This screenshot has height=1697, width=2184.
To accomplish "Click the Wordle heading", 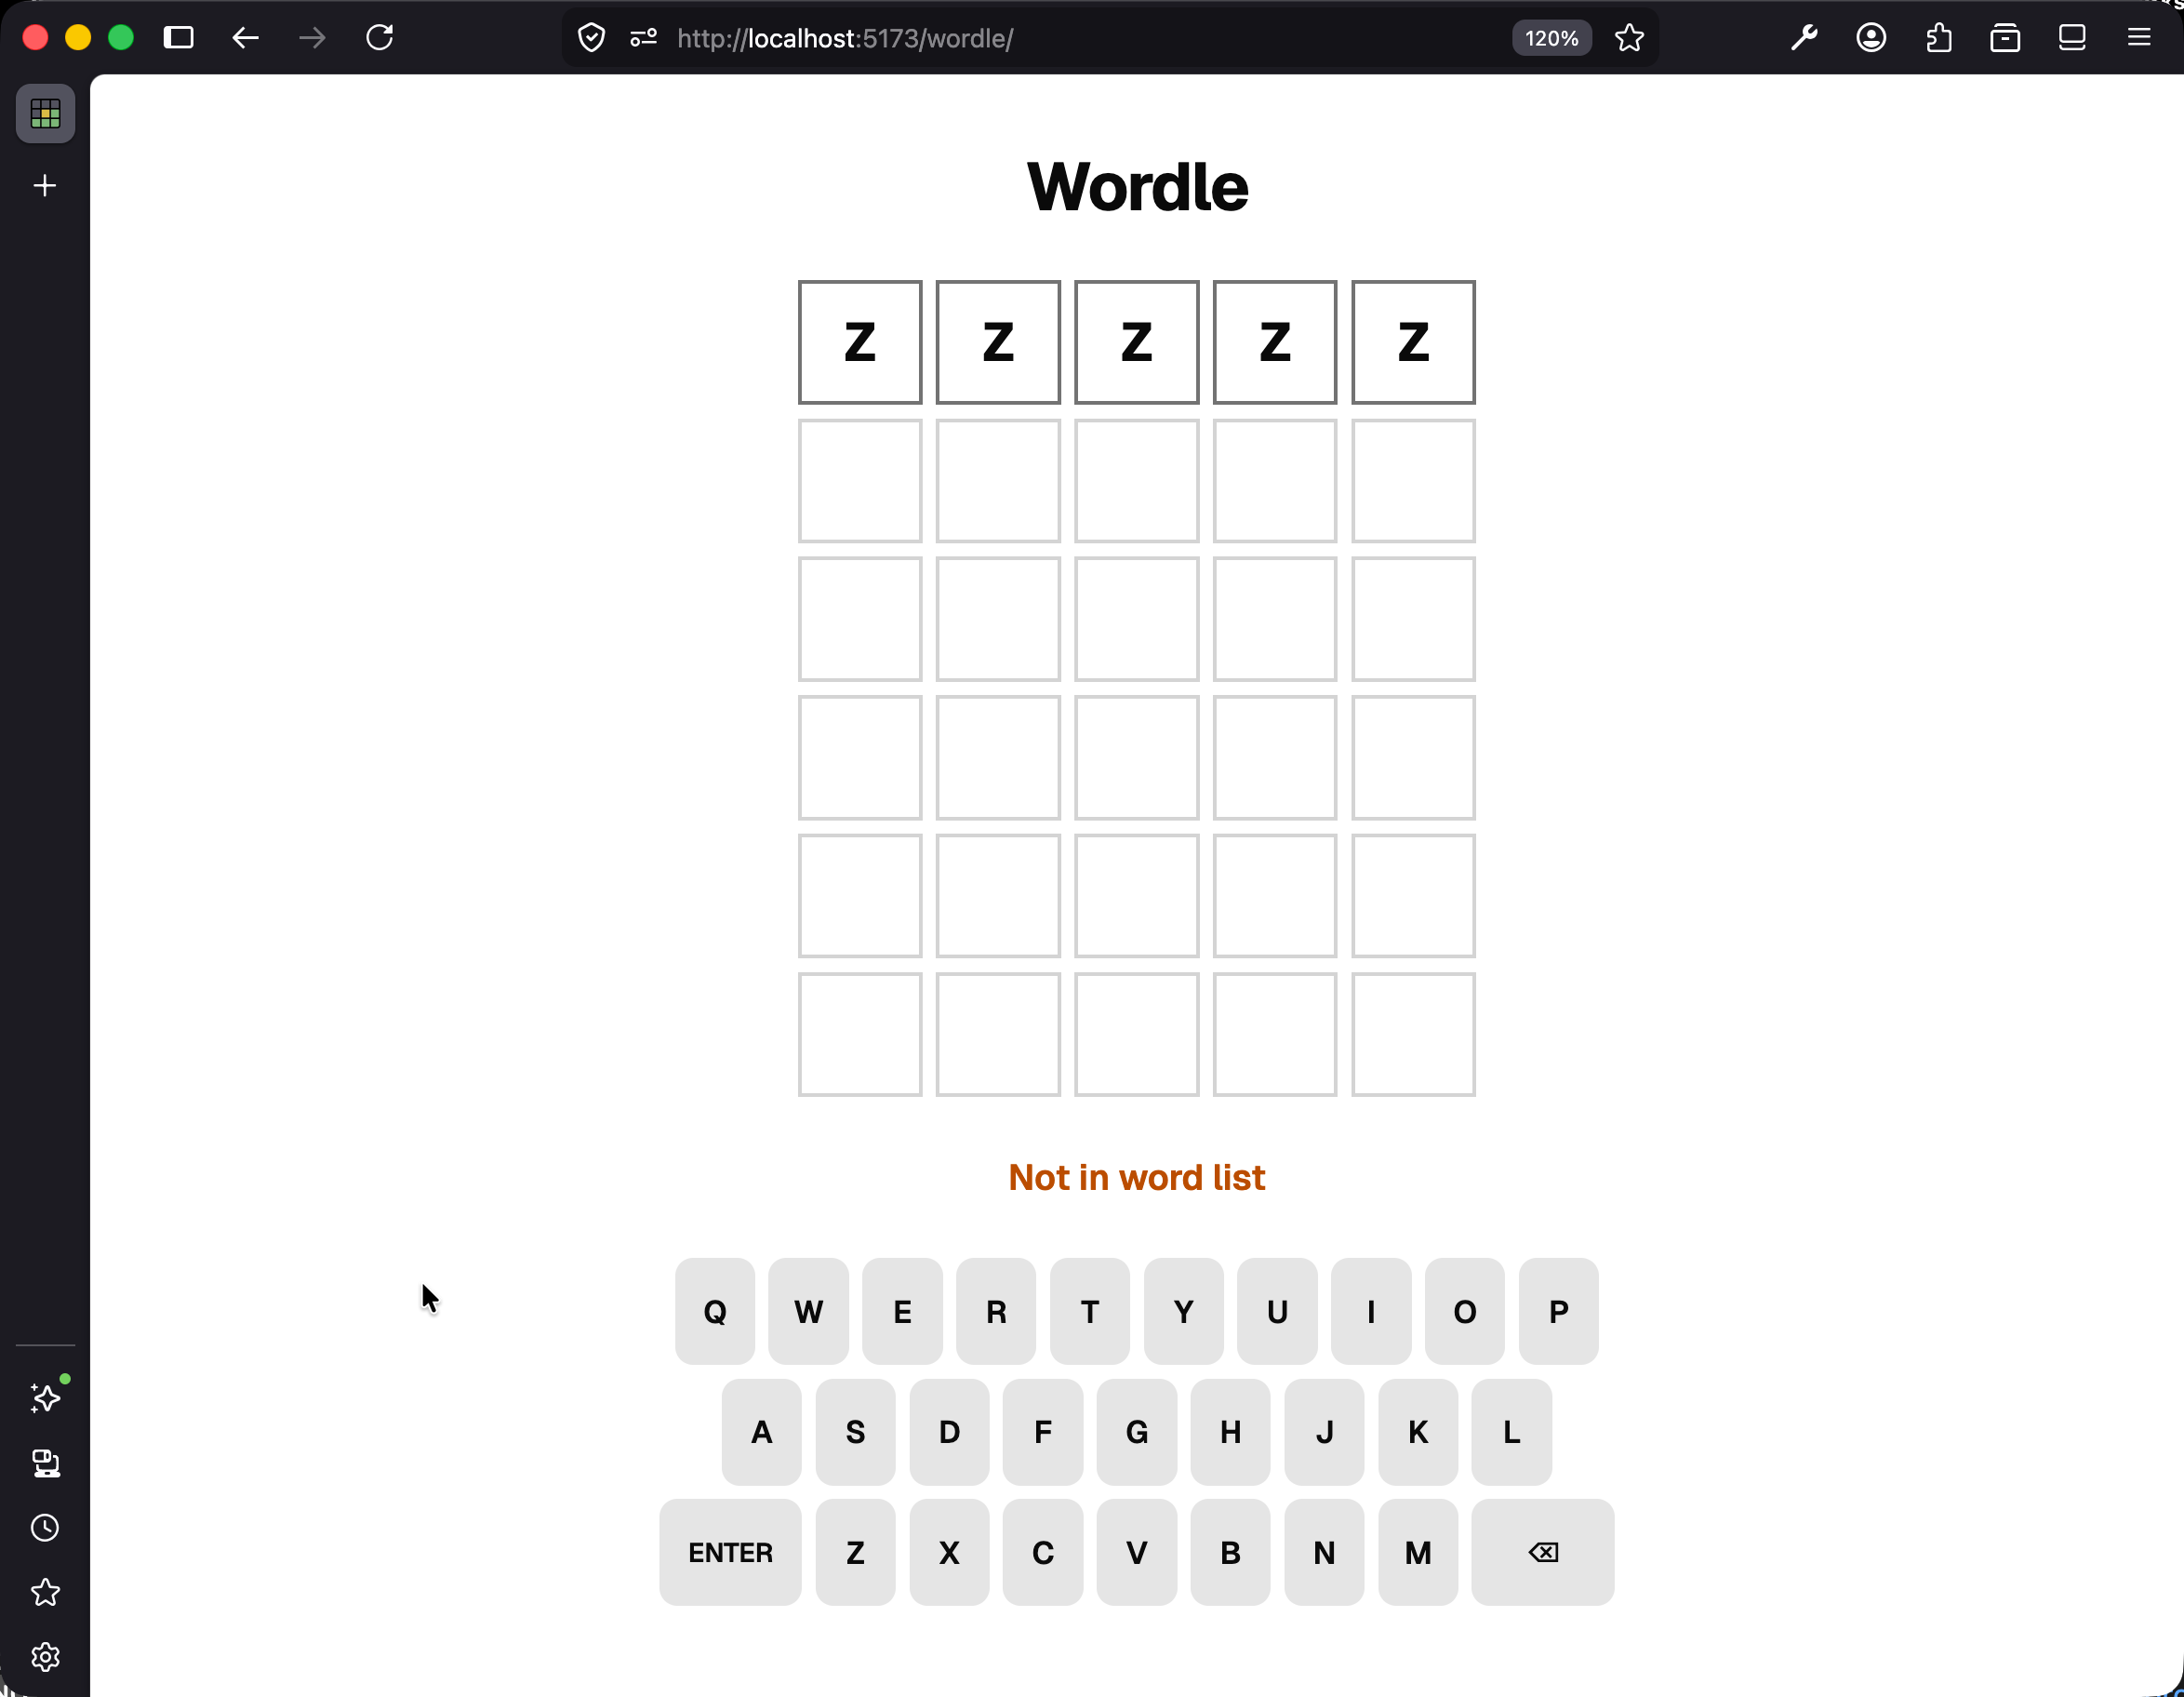I will pos(1137,187).
